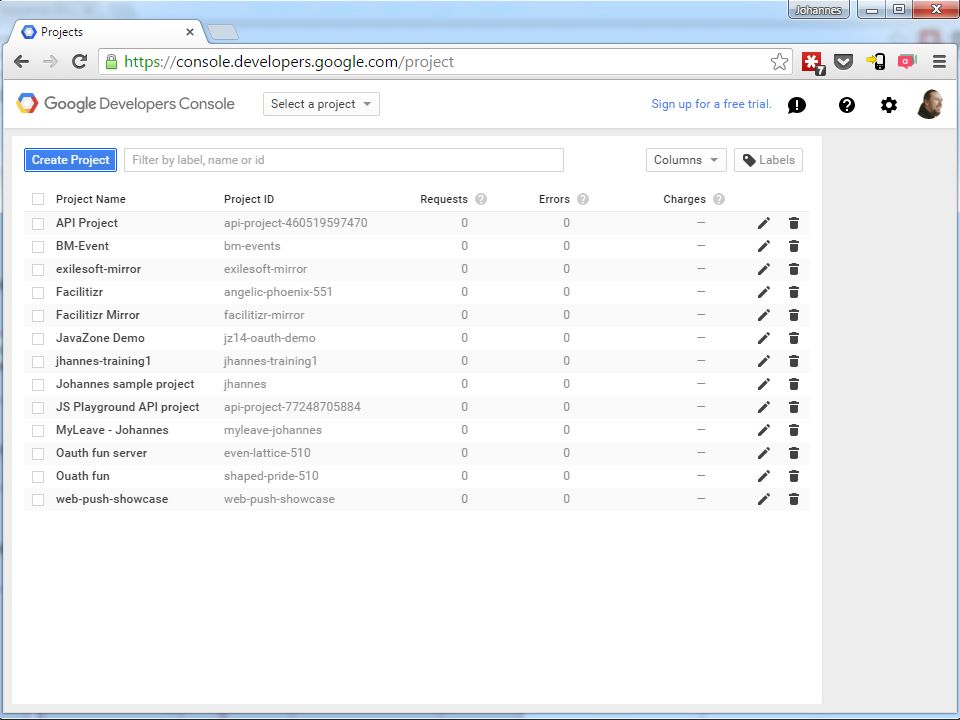The width and height of the screenshot is (960, 720).
Task: Edit JS Playground API project
Action: (x=763, y=407)
